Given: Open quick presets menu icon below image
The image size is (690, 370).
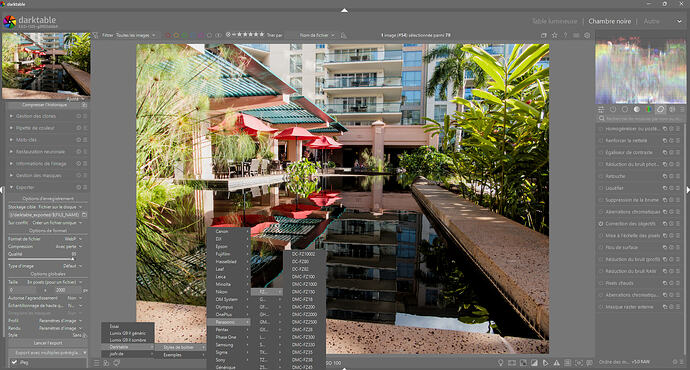Looking at the screenshot, I should pyautogui.click(x=96, y=363).
